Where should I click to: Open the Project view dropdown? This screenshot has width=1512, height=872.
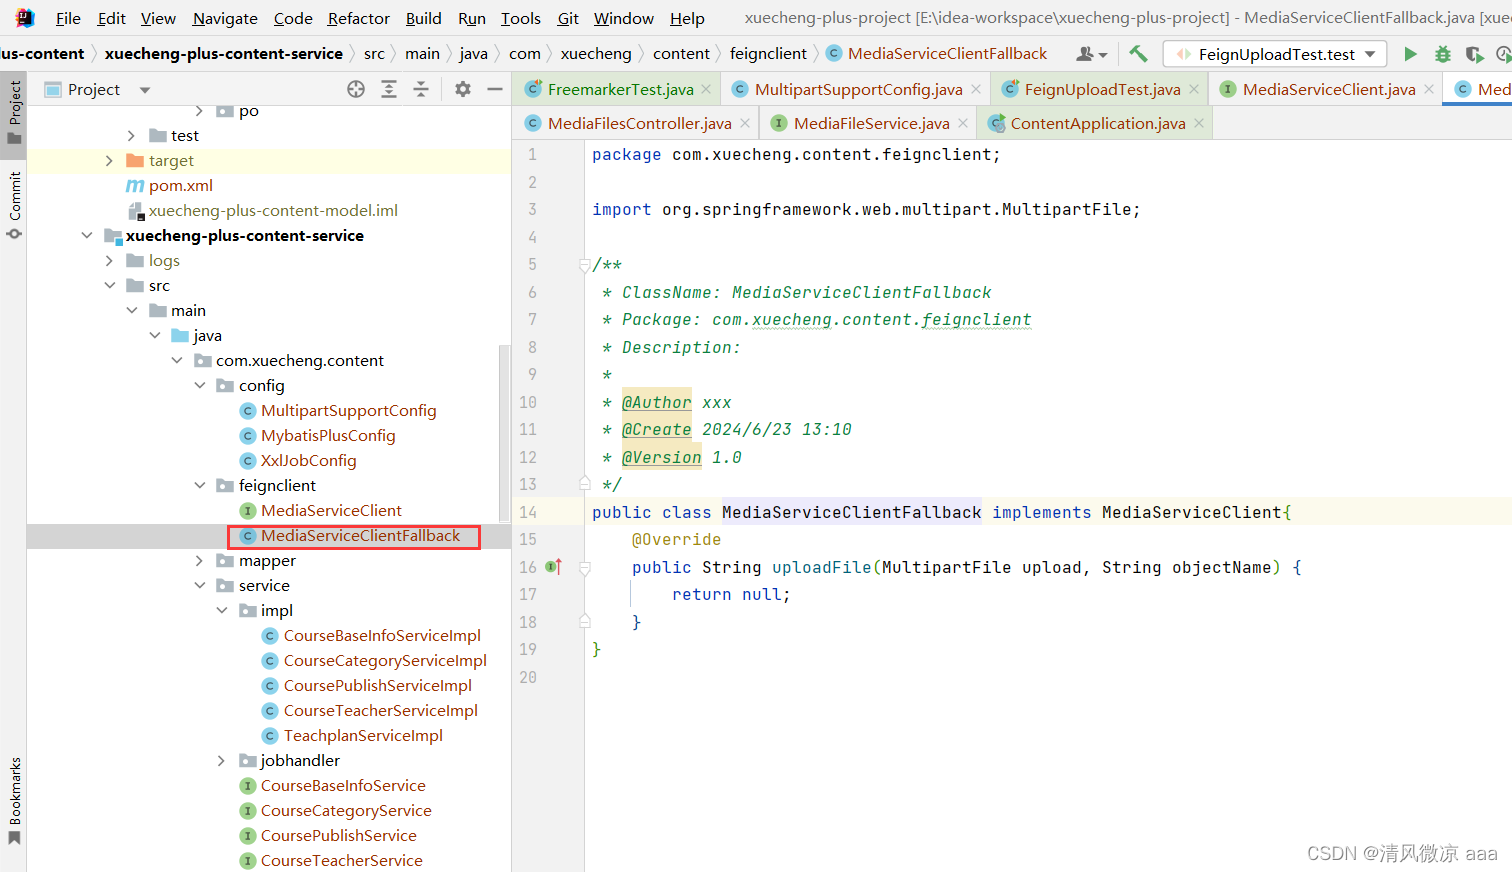click(x=145, y=90)
